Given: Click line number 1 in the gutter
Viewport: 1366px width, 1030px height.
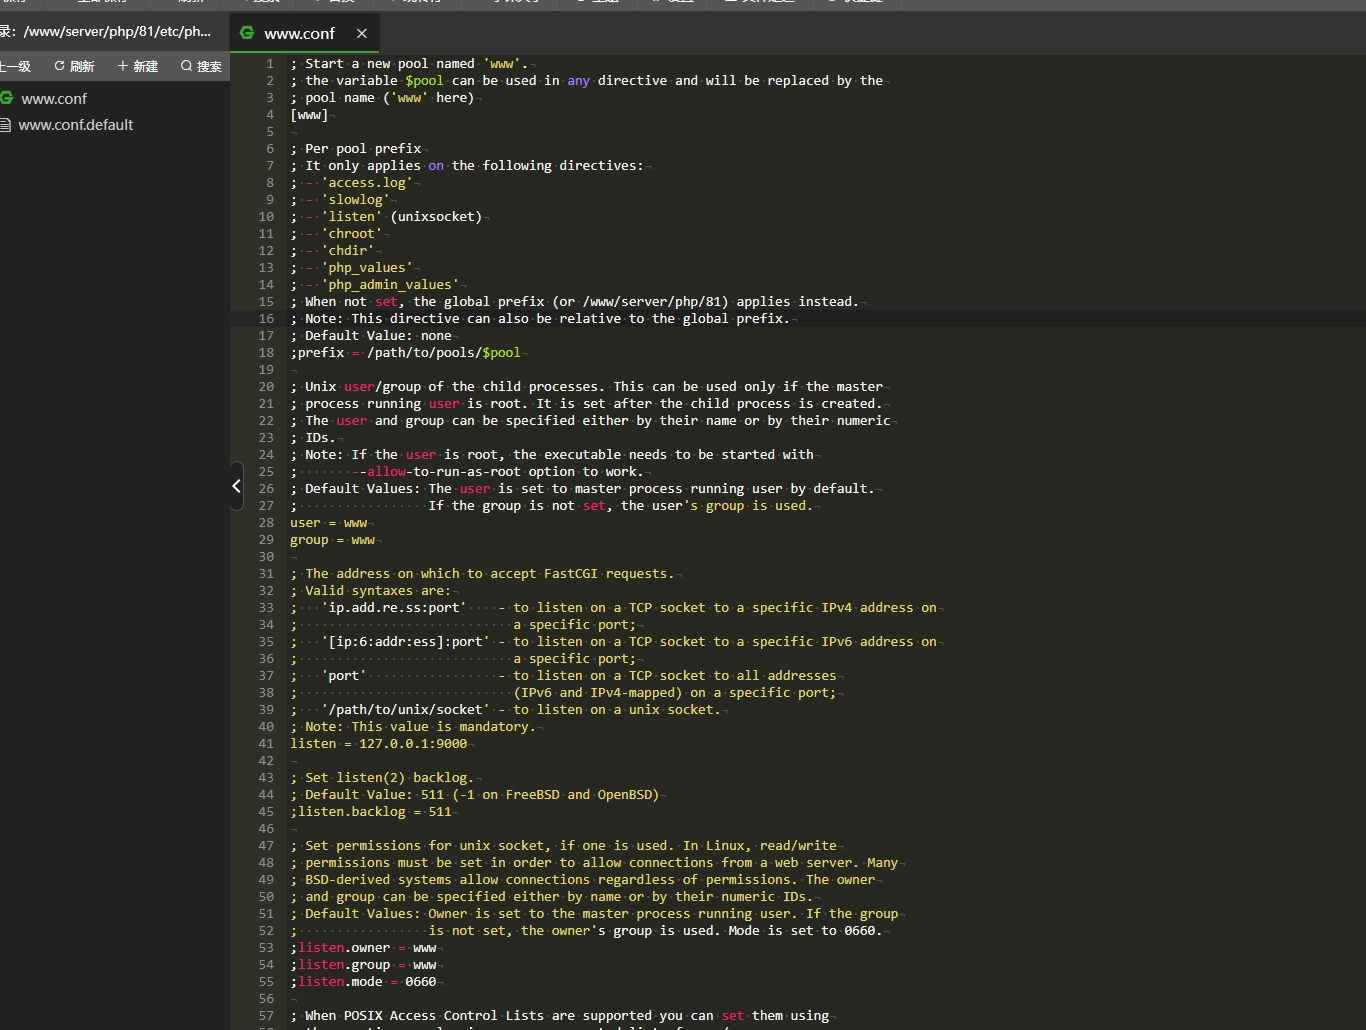Looking at the screenshot, I should pos(270,64).
